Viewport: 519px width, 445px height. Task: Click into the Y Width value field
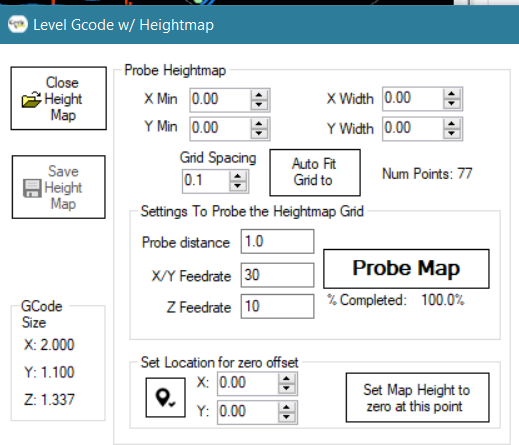(413, 128)
